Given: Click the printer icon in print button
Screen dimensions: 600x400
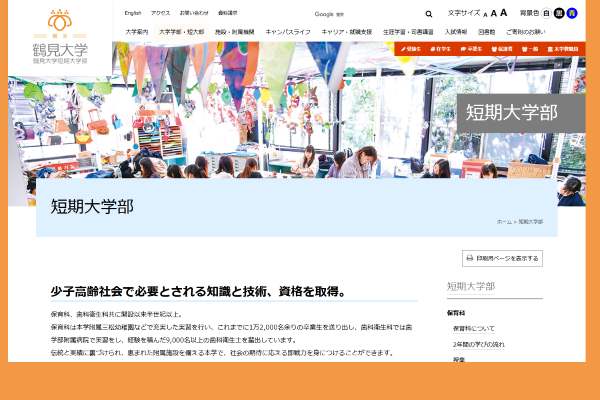Looking at the screenshot, I should pyautogui.click(x=470, y=258).
